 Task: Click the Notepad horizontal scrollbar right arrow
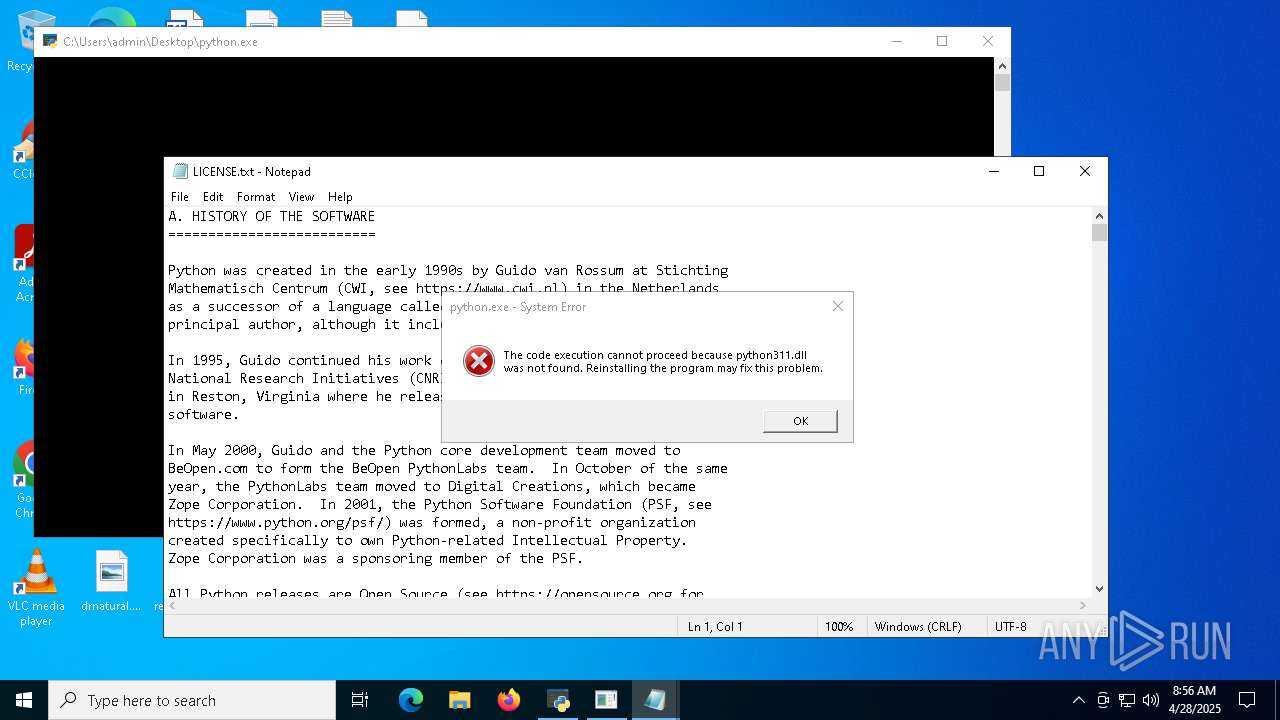pyautogui.click(x=1082, y=605)
